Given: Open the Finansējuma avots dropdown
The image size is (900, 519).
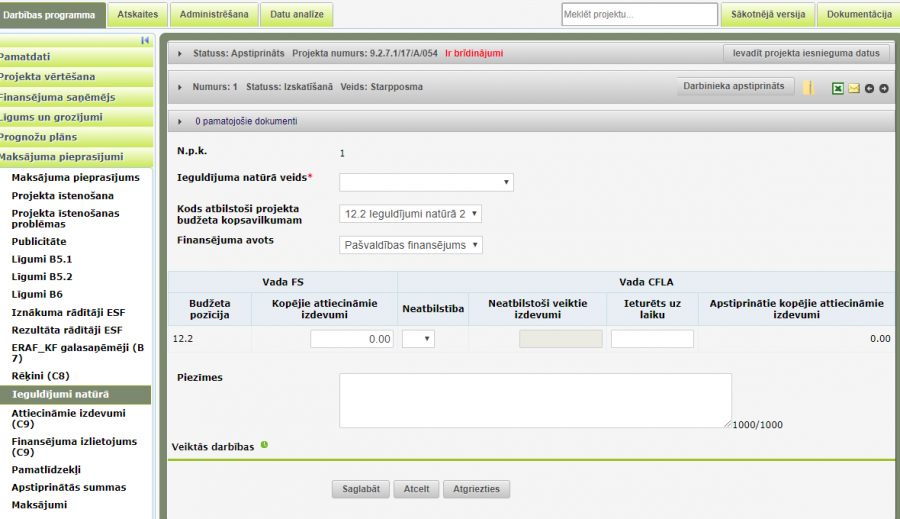Looking at the screenshot, I should tap(411, 245).
